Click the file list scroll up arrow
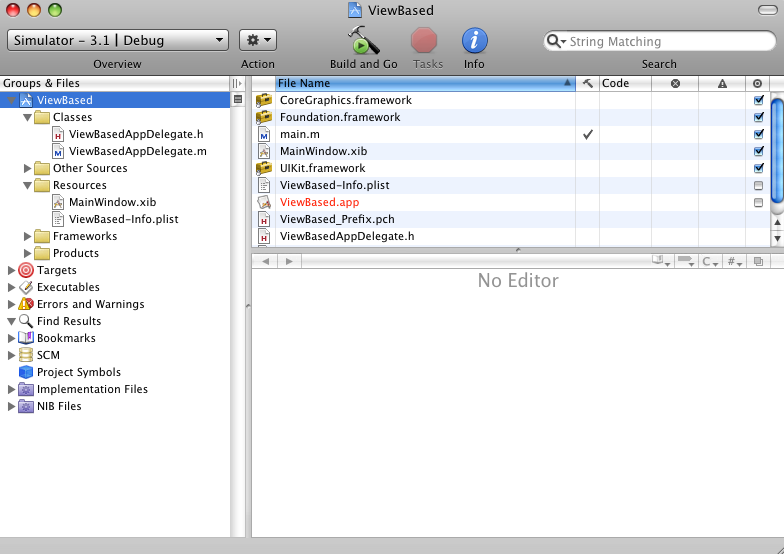 click(x=778, y=222)
